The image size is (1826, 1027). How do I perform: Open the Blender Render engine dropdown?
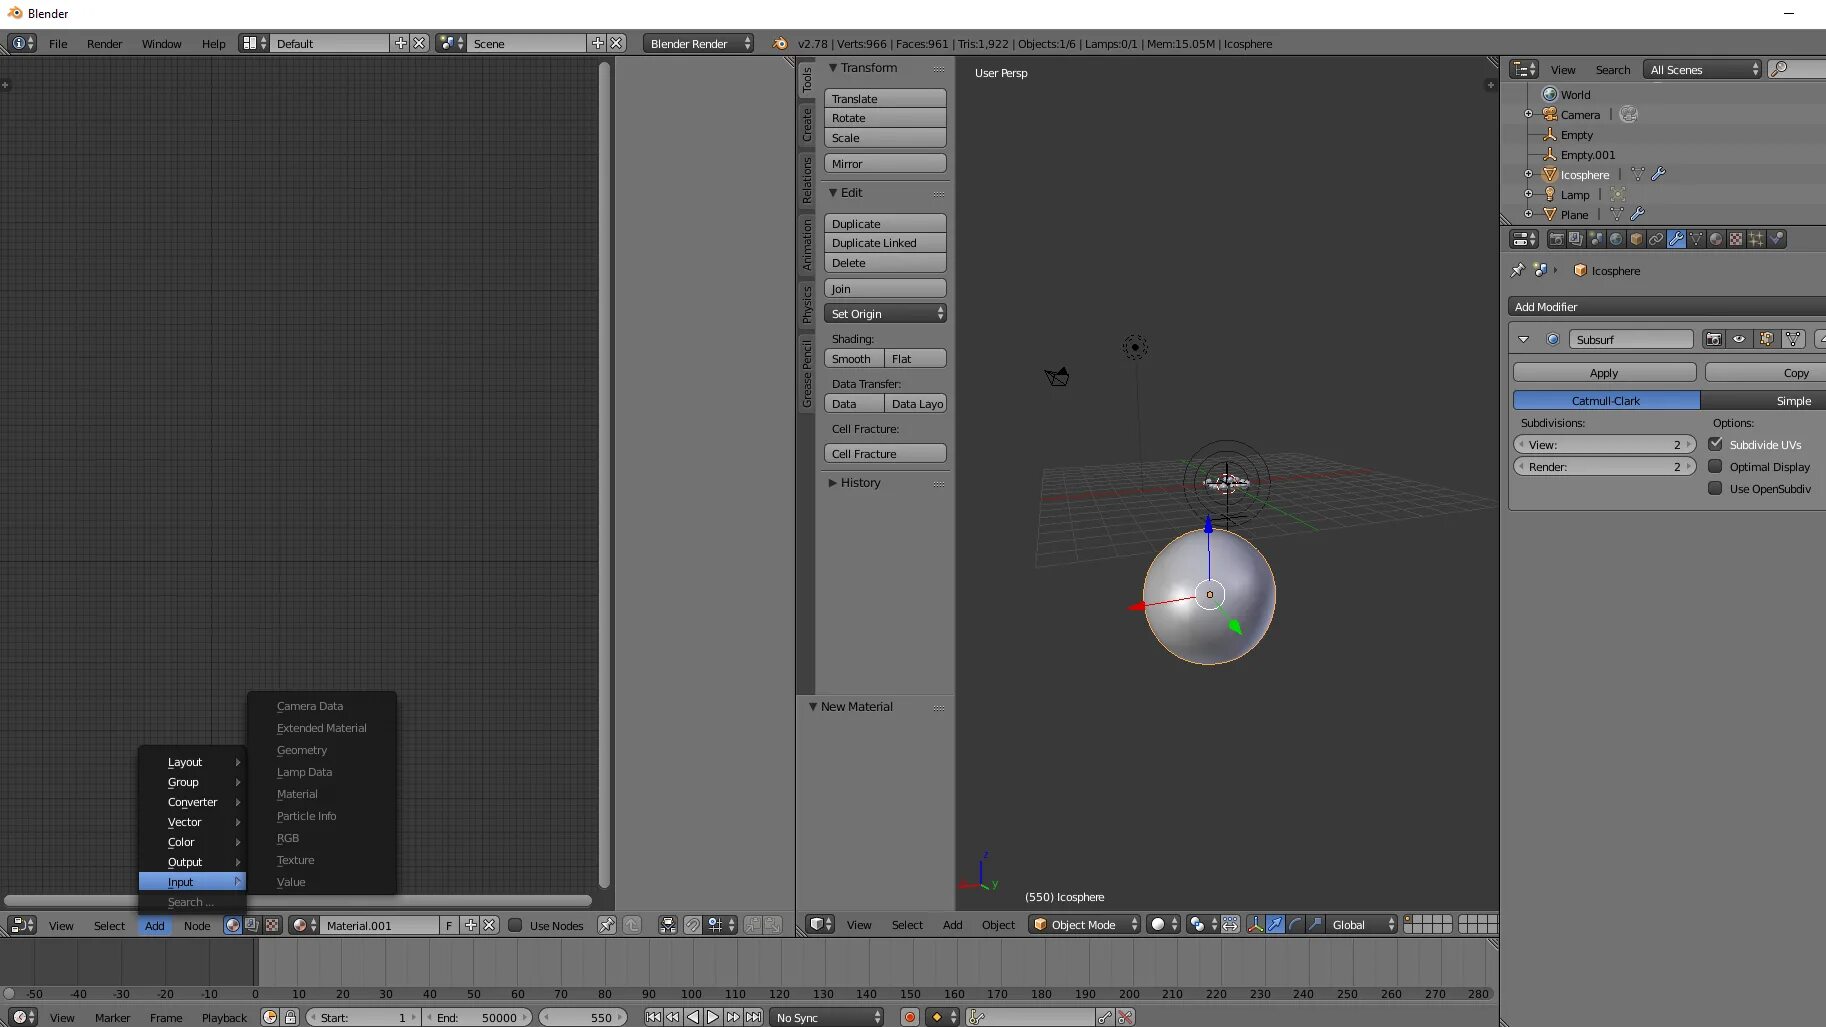pyautogui.click(x=698, y=43)
